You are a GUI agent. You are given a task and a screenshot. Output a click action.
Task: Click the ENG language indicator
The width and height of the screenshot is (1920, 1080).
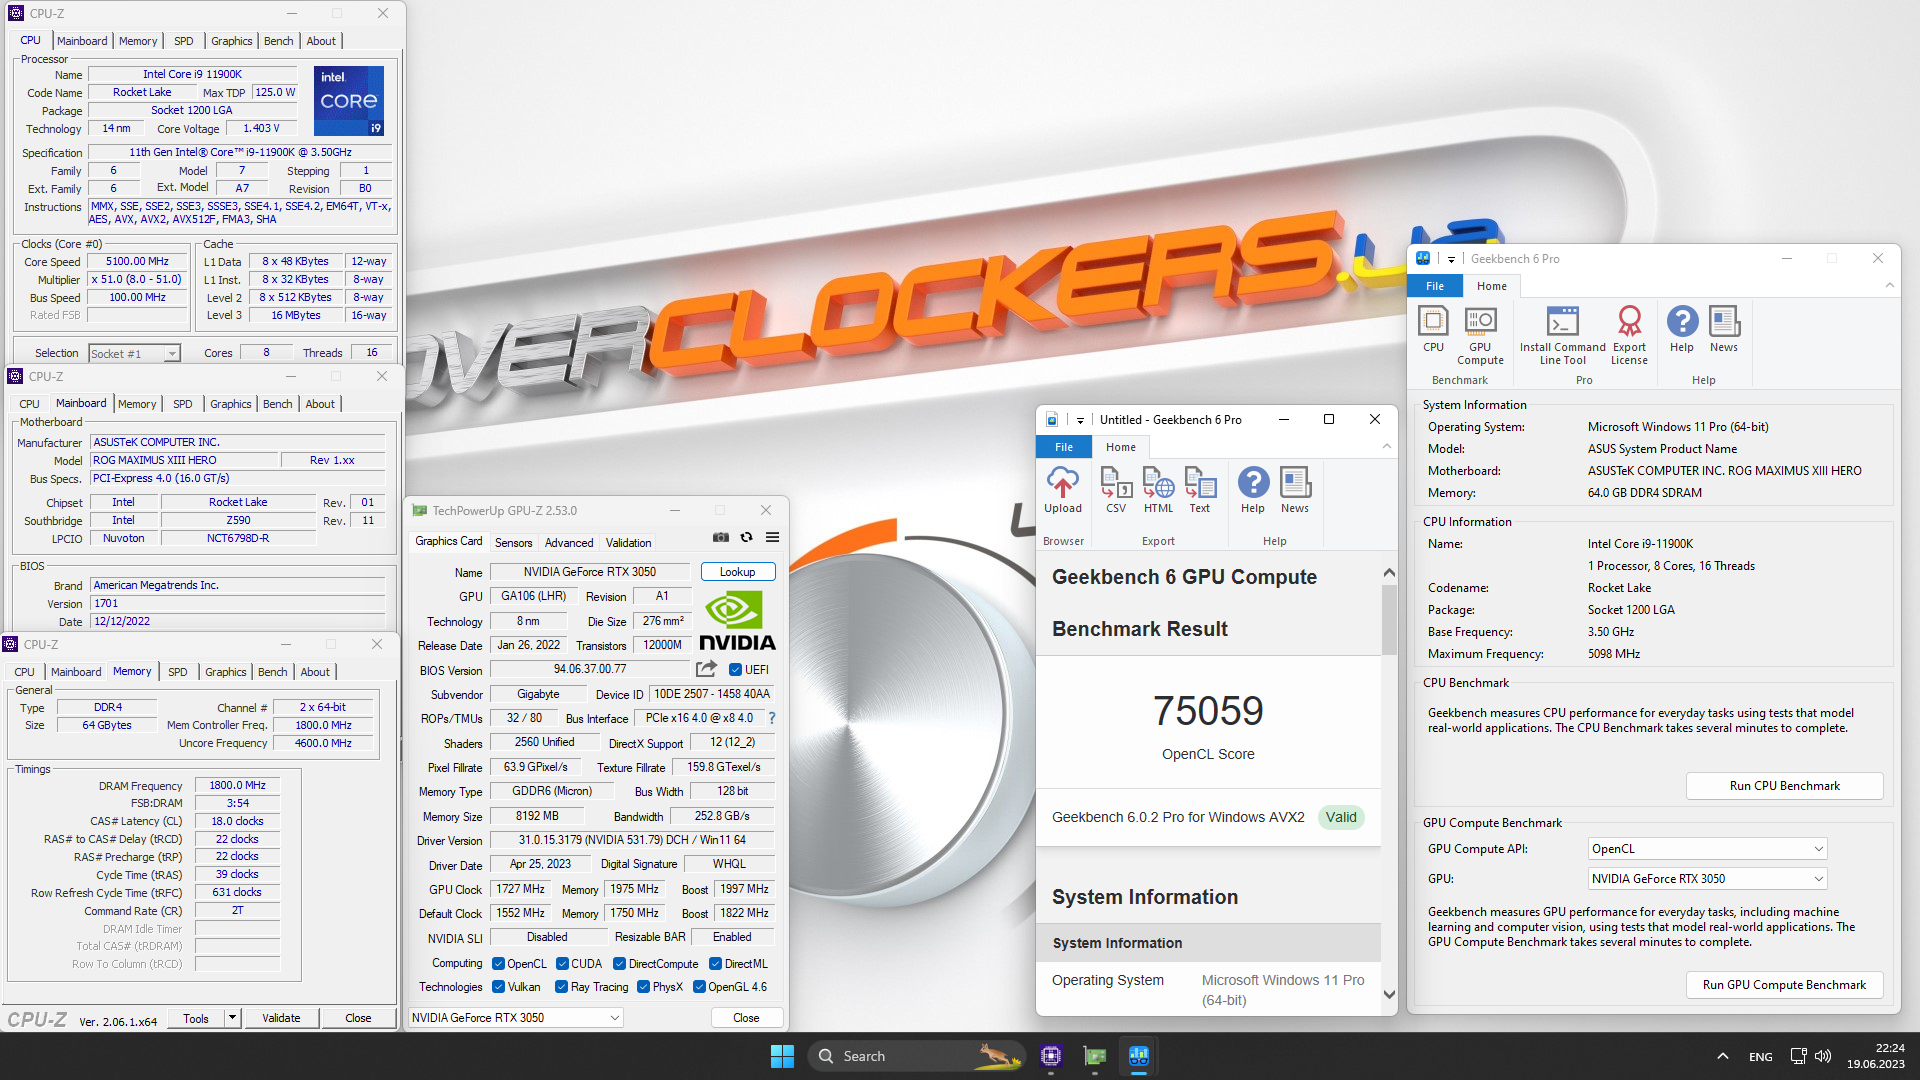1760,1057
